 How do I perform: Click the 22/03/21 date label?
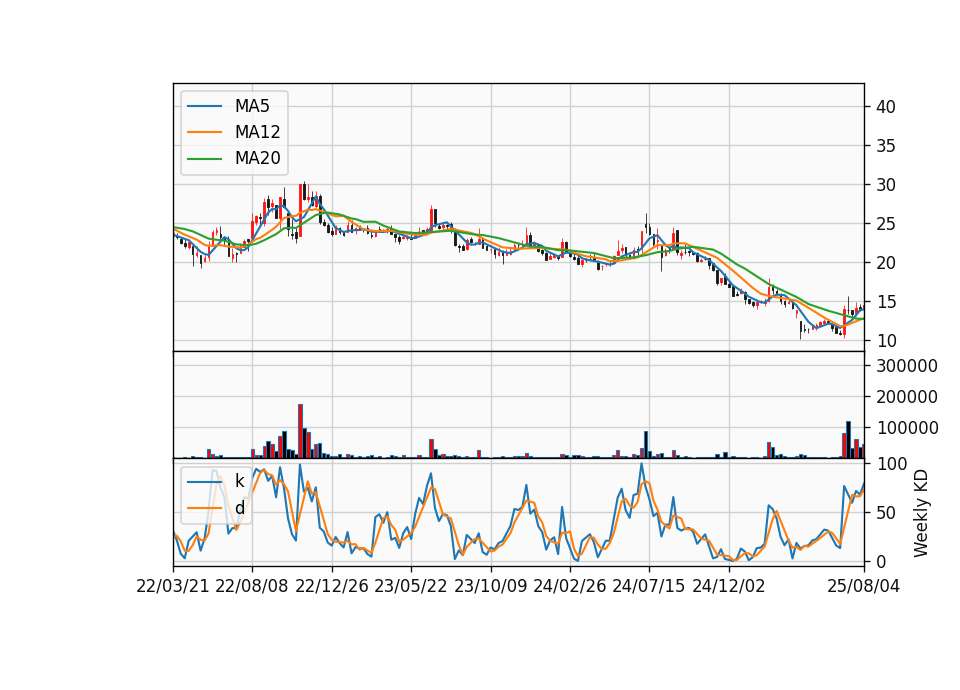point(173,586)
